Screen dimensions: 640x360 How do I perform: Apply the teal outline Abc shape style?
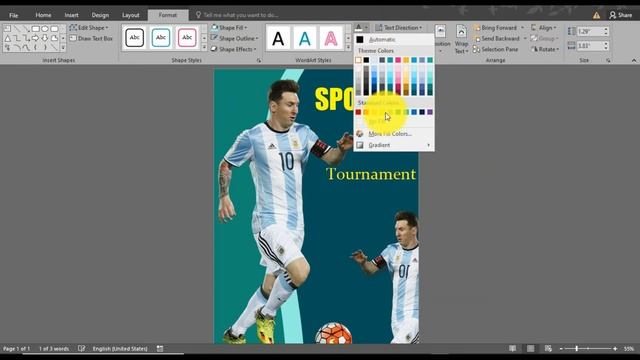click(x=161, y=38)
